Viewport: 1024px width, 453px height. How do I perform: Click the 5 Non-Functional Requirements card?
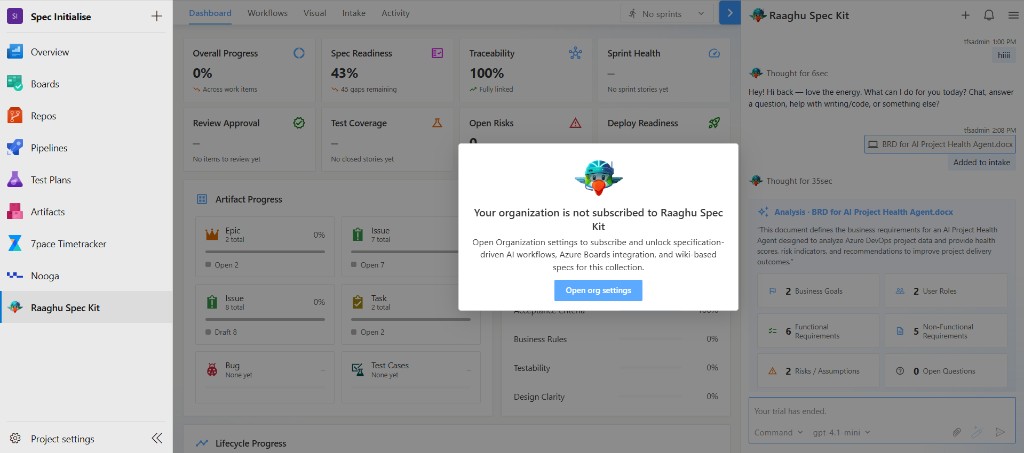pyautogui.click(x=946, y=331)
